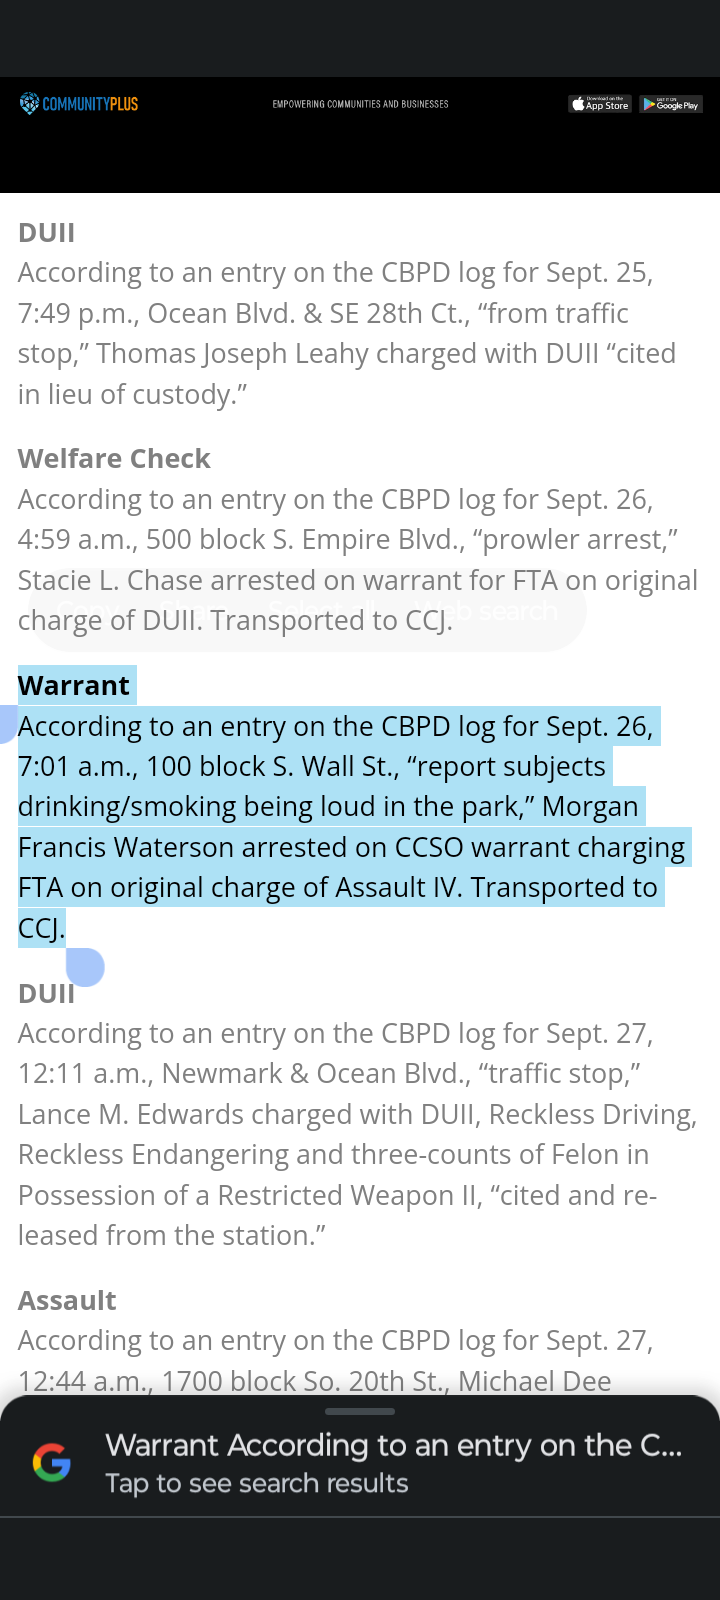Tap the Lance M. Edwards DUII paragraph
Viewport: 720px width, 1600px height.
pyautogui.click(x=357, y=1134)
